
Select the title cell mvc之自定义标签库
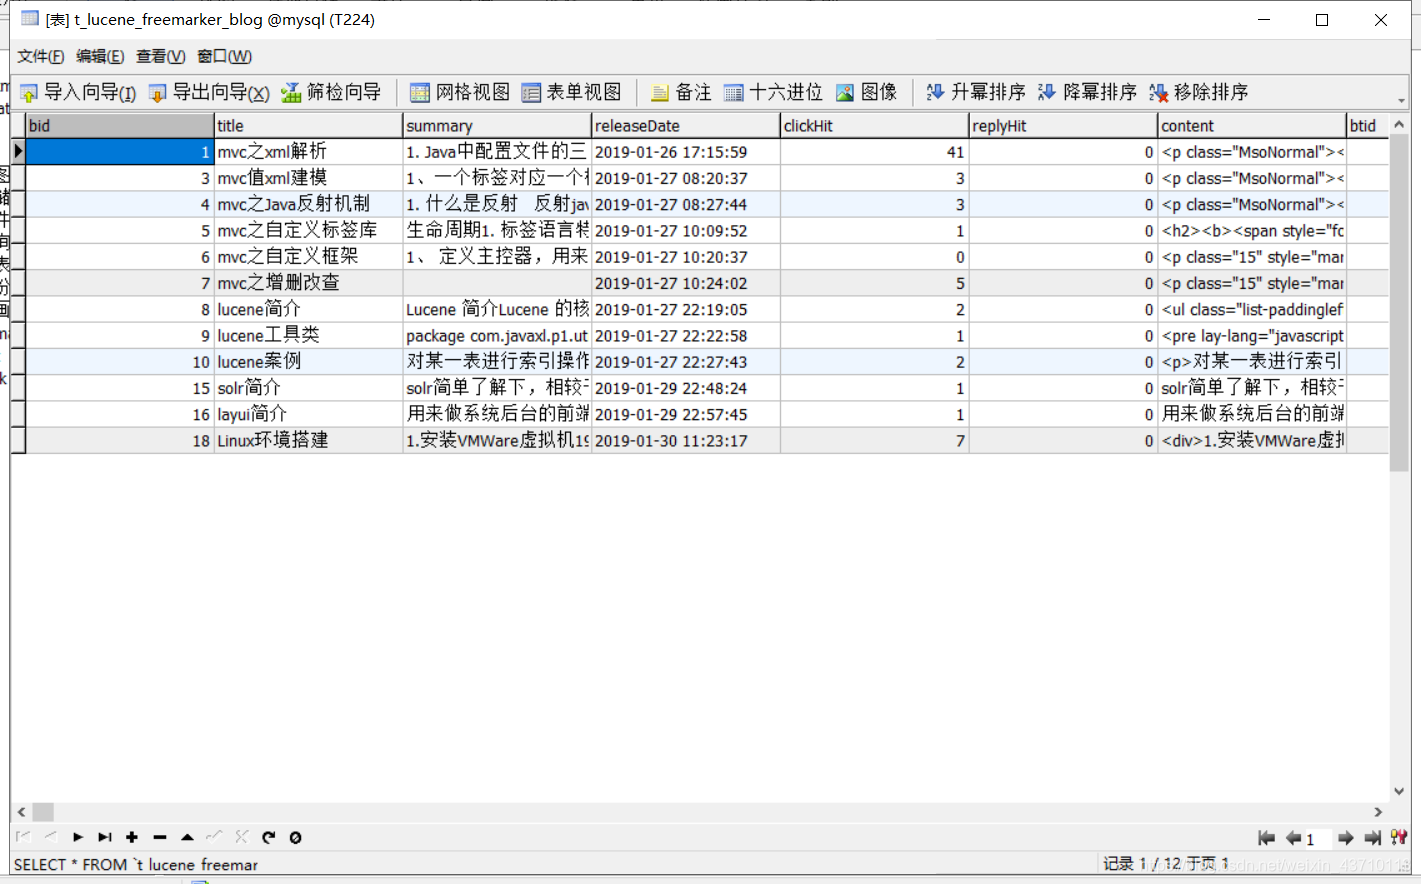(x=308, y=230)
